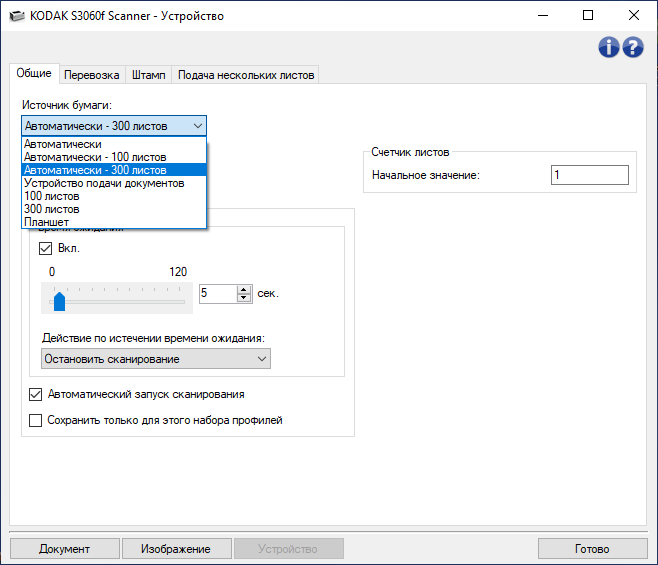Viewport: 658px width, 565px height.
Task: Select highlighted Автоматически - 300 листов list item
Action: [114, 170]
